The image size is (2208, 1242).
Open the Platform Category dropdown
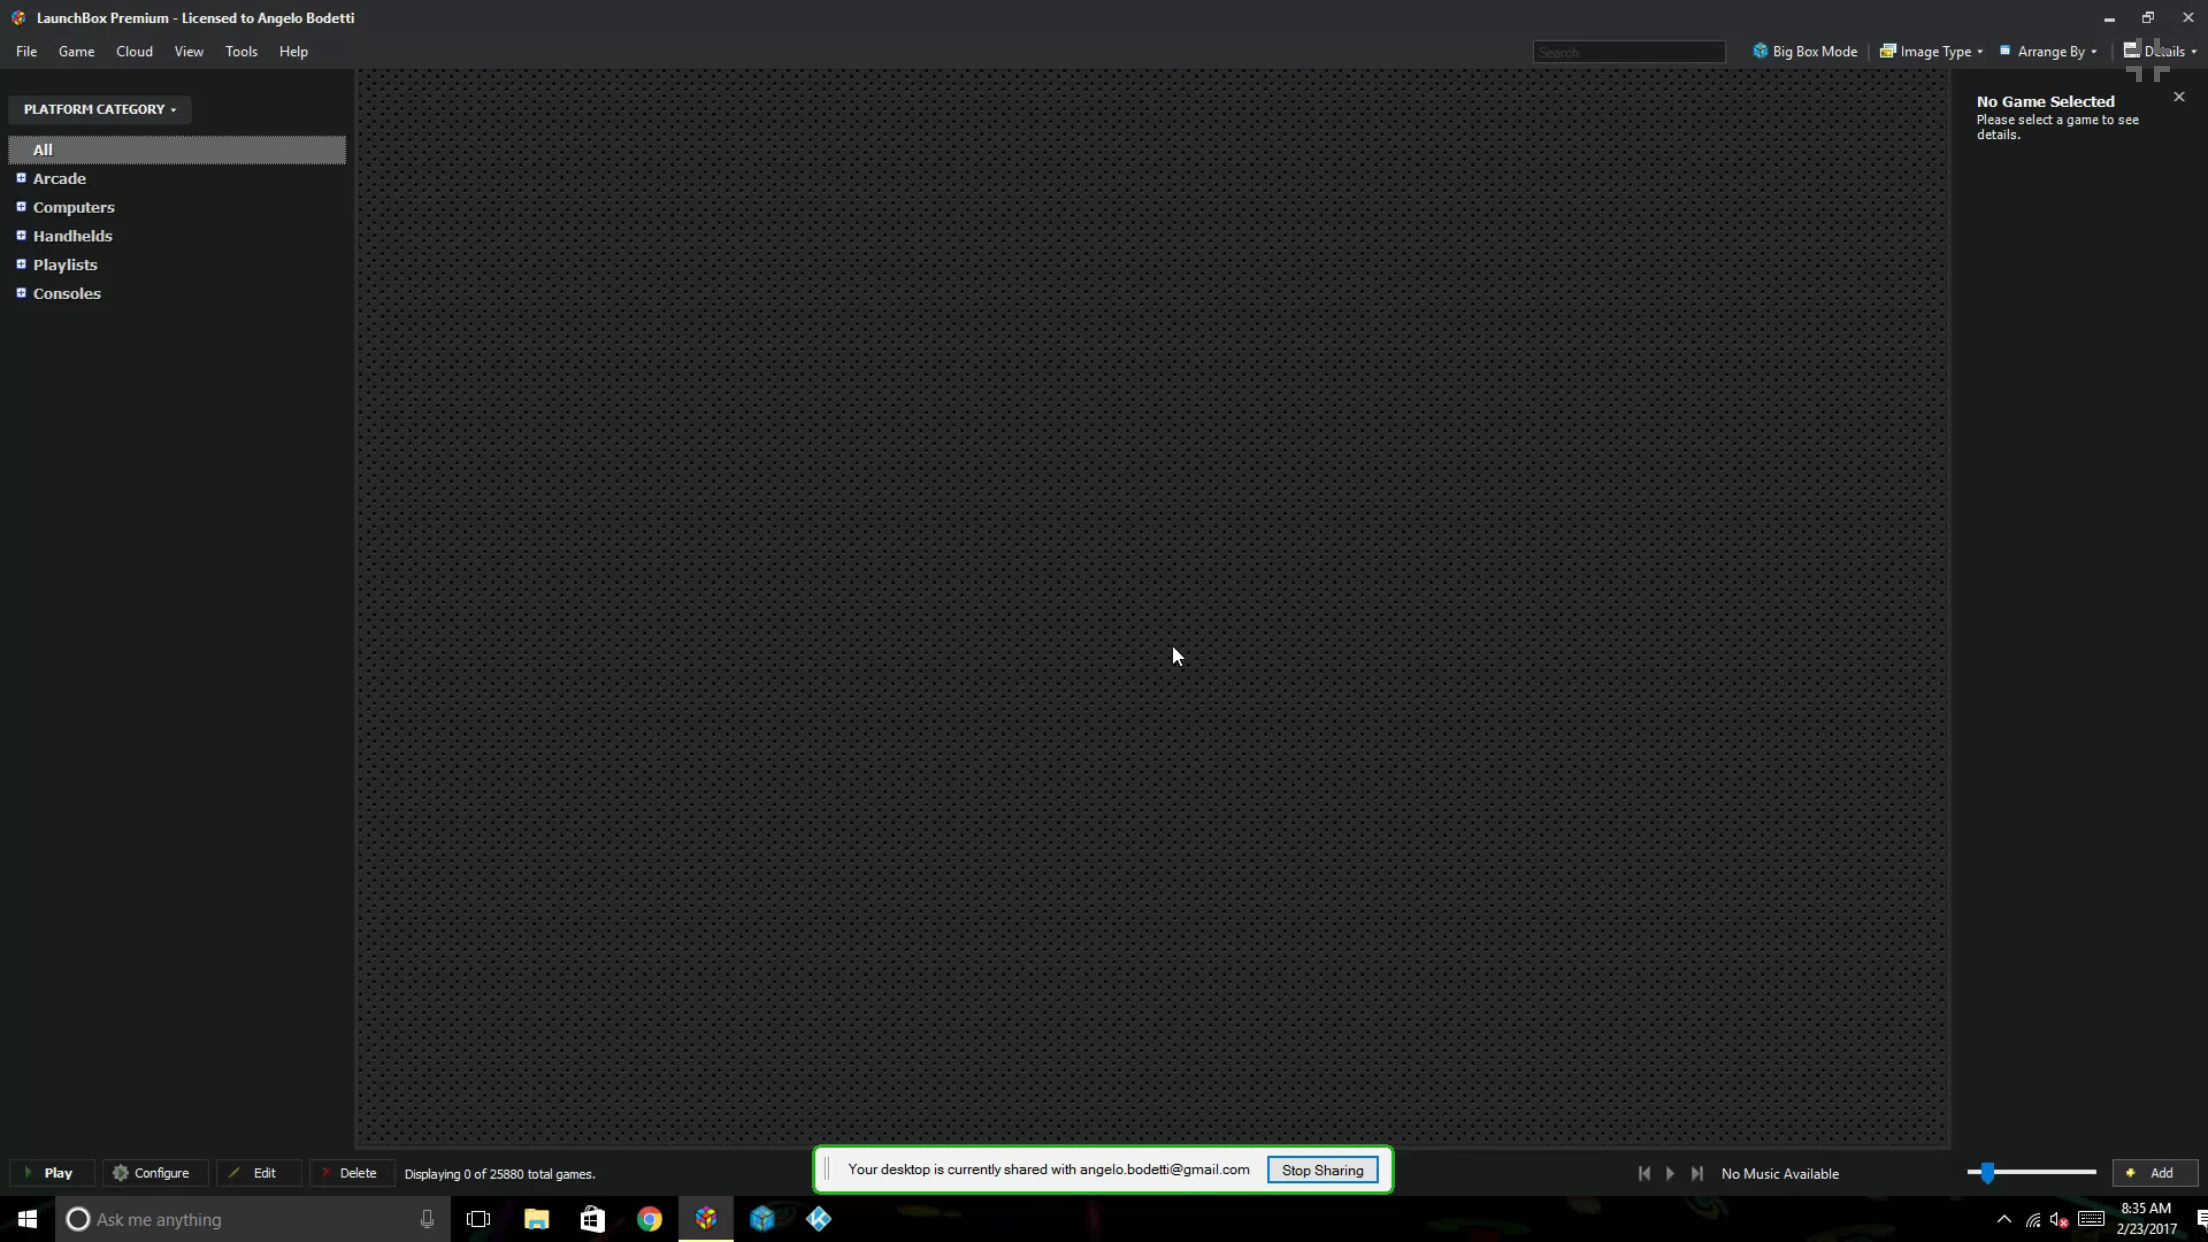[x=99, y=109]
